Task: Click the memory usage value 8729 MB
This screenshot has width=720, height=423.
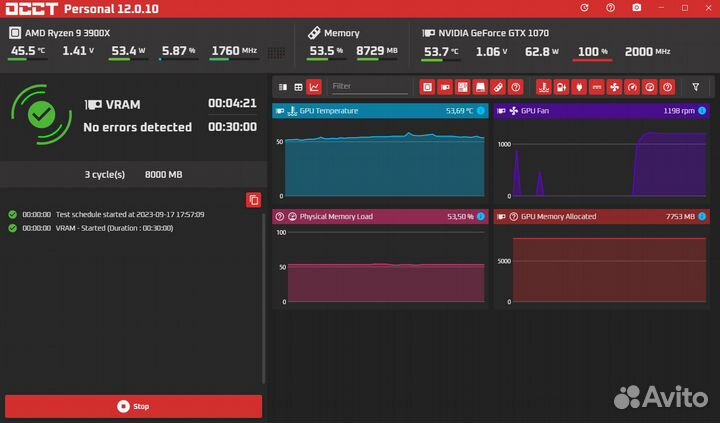Action: (x=377, y=51)
